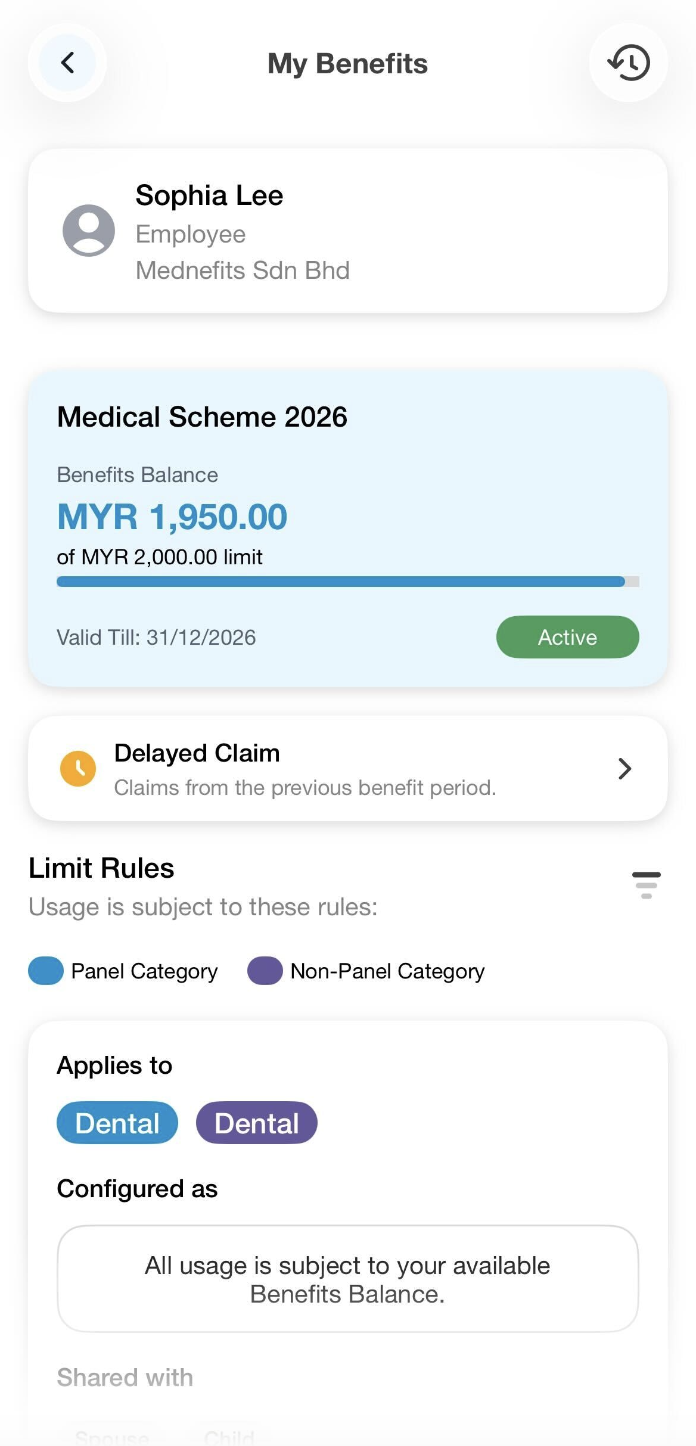
Task: Tap the Valid Till date text
Action: tap(156, 637)
